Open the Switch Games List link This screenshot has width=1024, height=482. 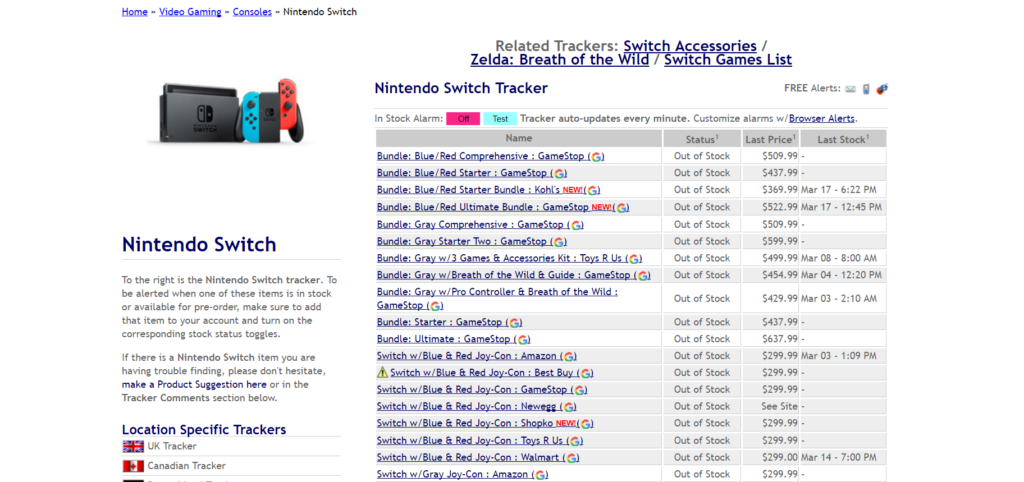[x=728, y=60]
